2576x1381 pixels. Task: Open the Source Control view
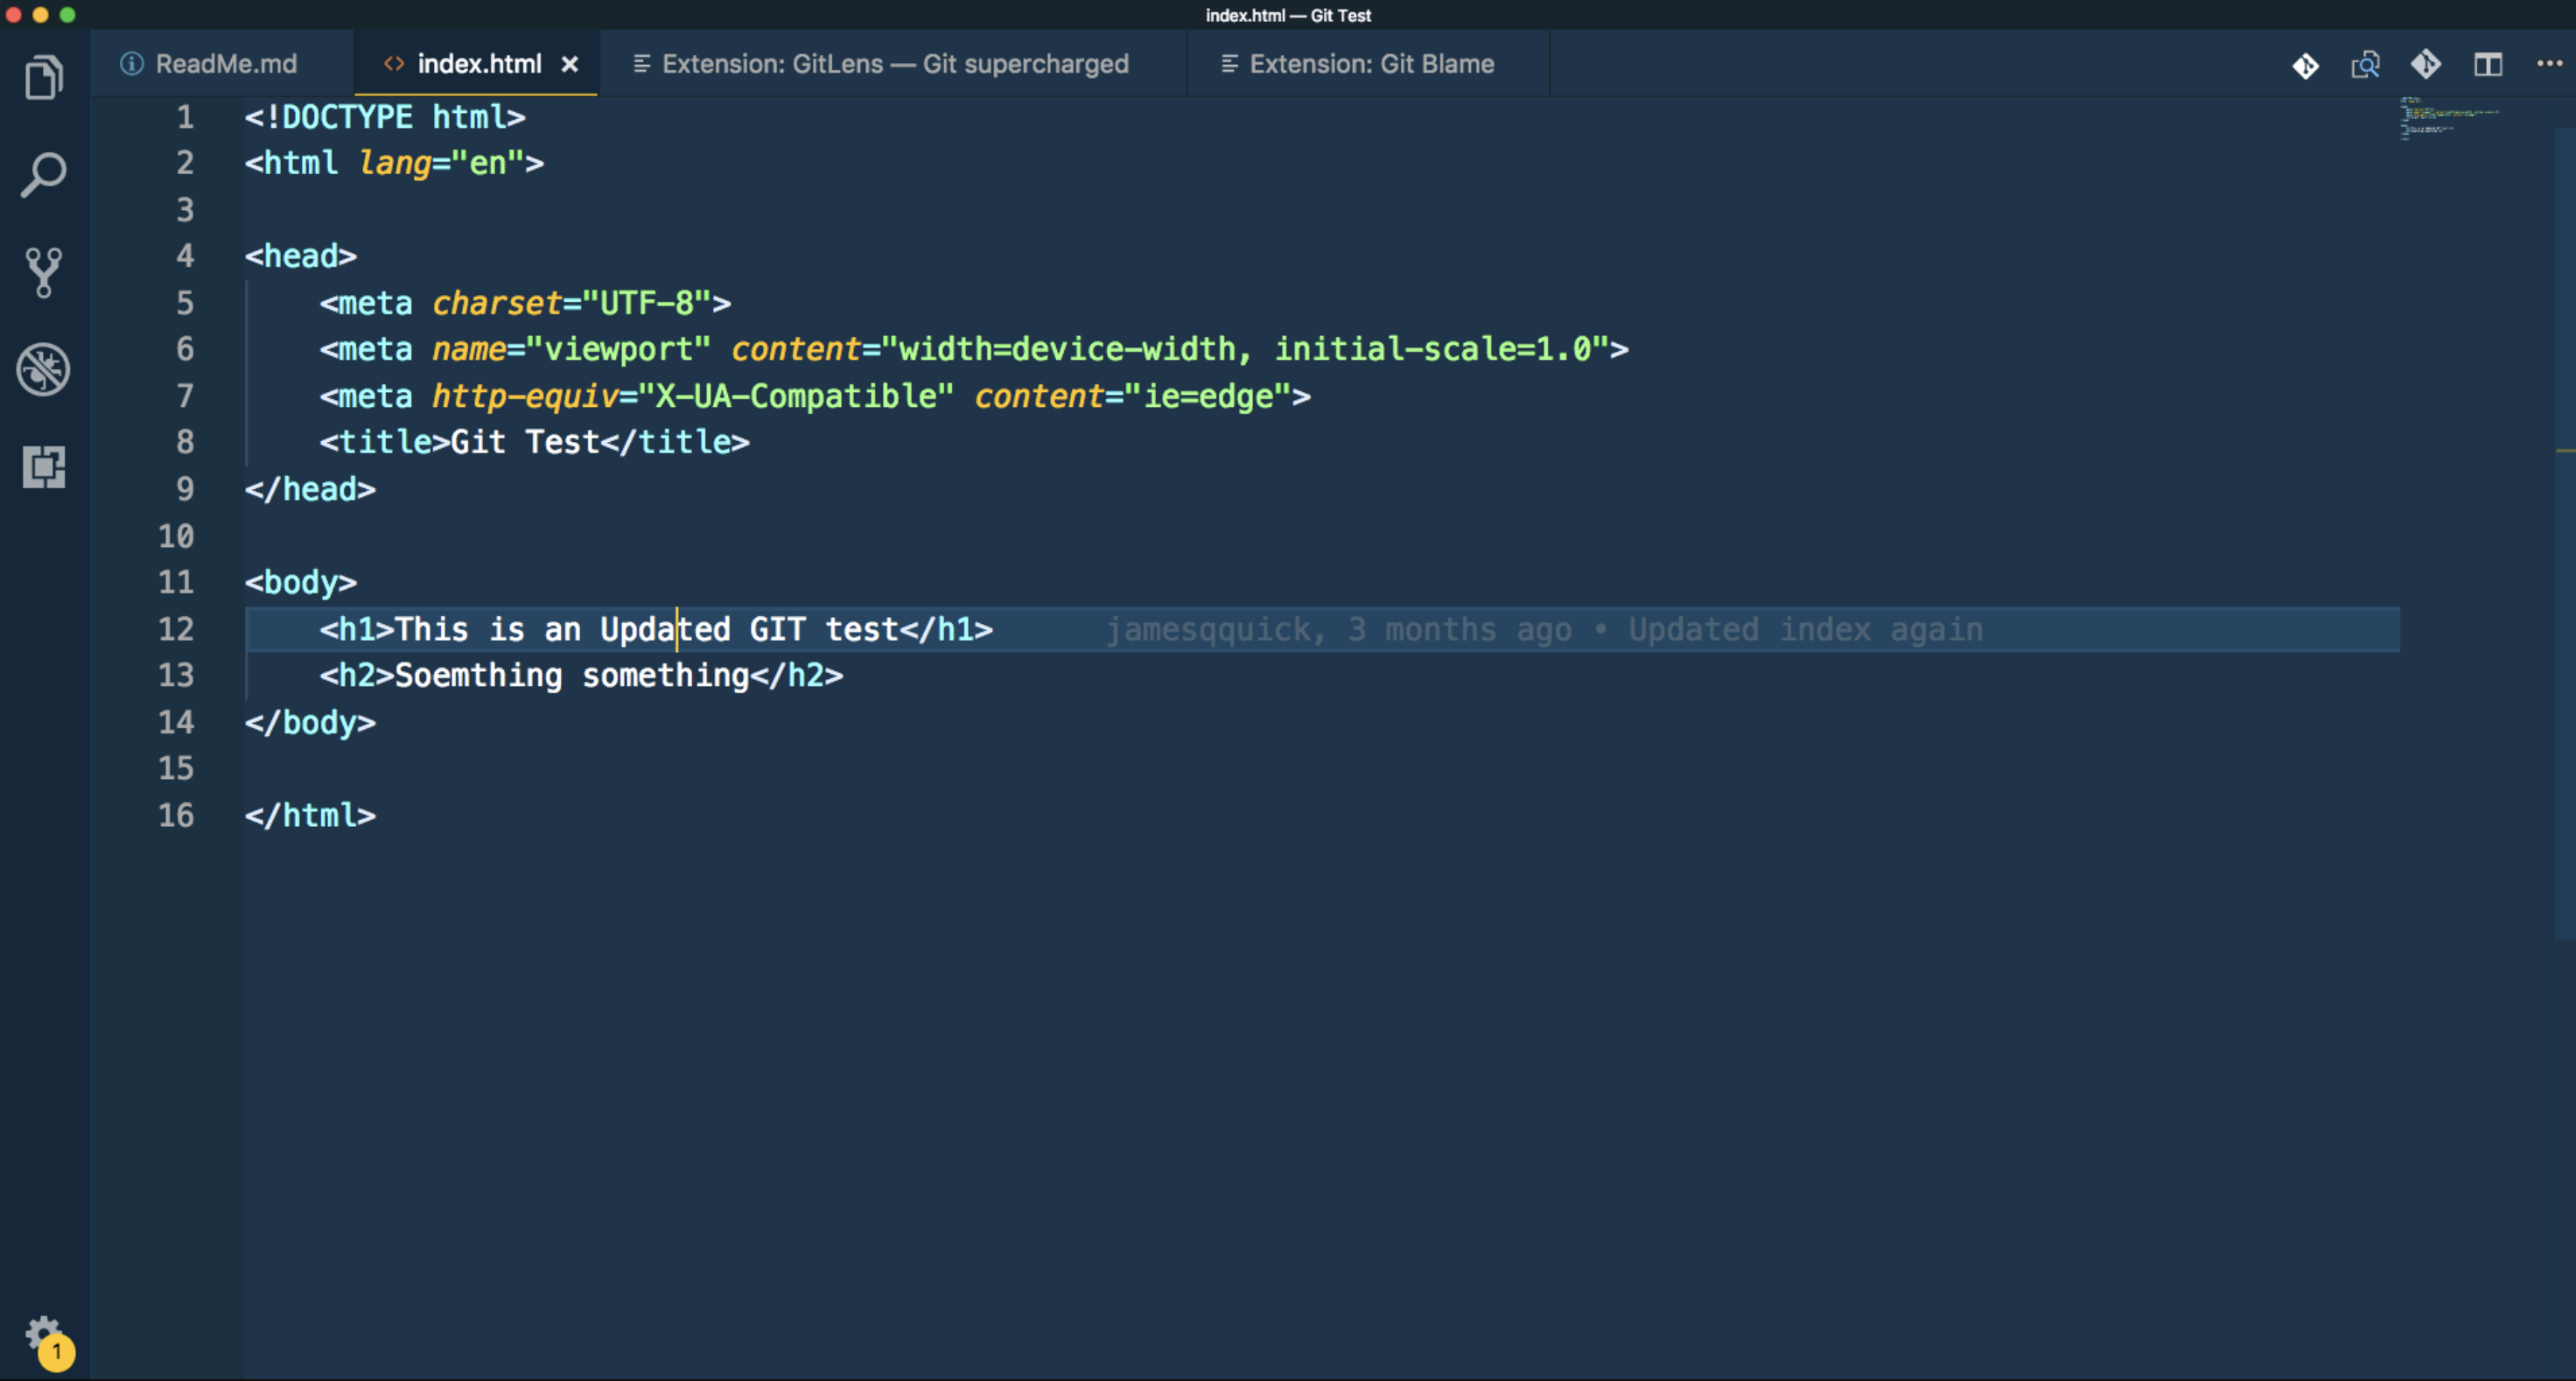(x=44, y=270)
